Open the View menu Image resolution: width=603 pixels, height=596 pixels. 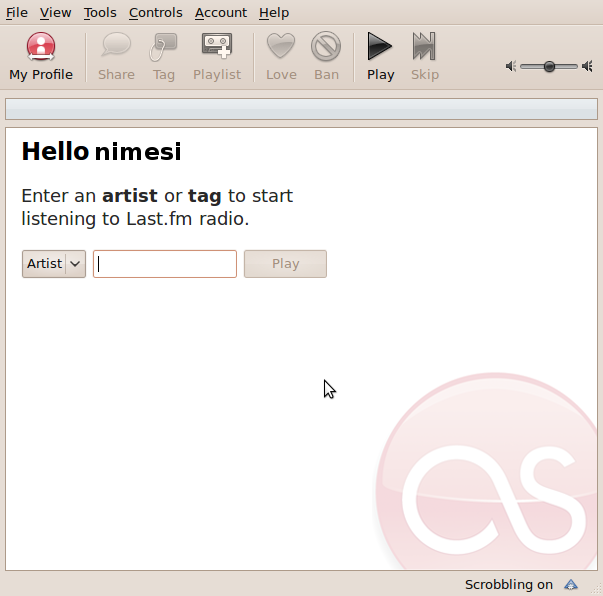(x=55, y=13)
